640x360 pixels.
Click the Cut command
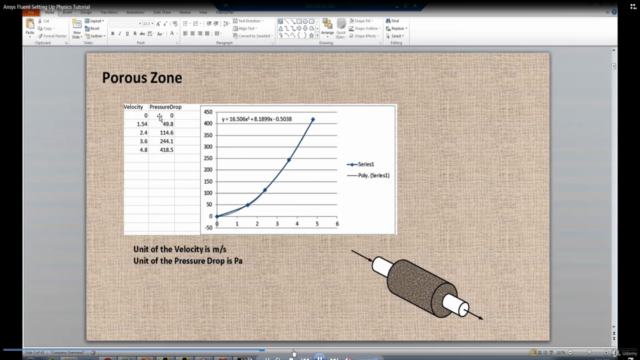(x=43, y=21)
